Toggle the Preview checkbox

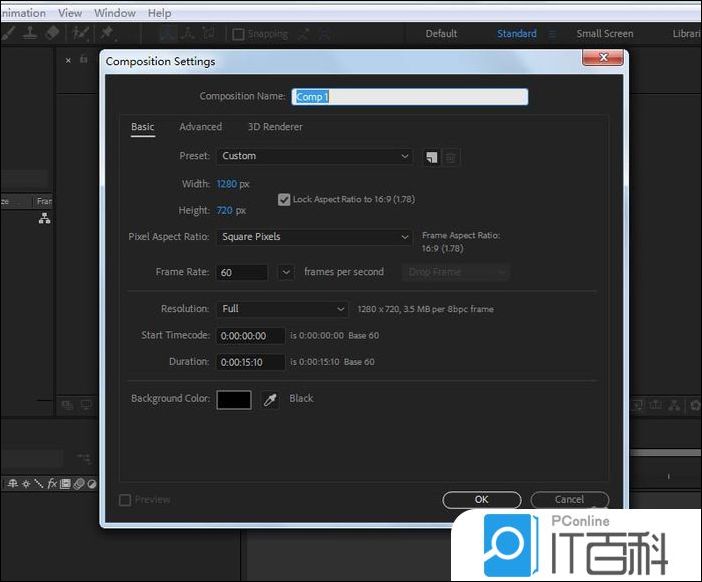tap(126, 500)
